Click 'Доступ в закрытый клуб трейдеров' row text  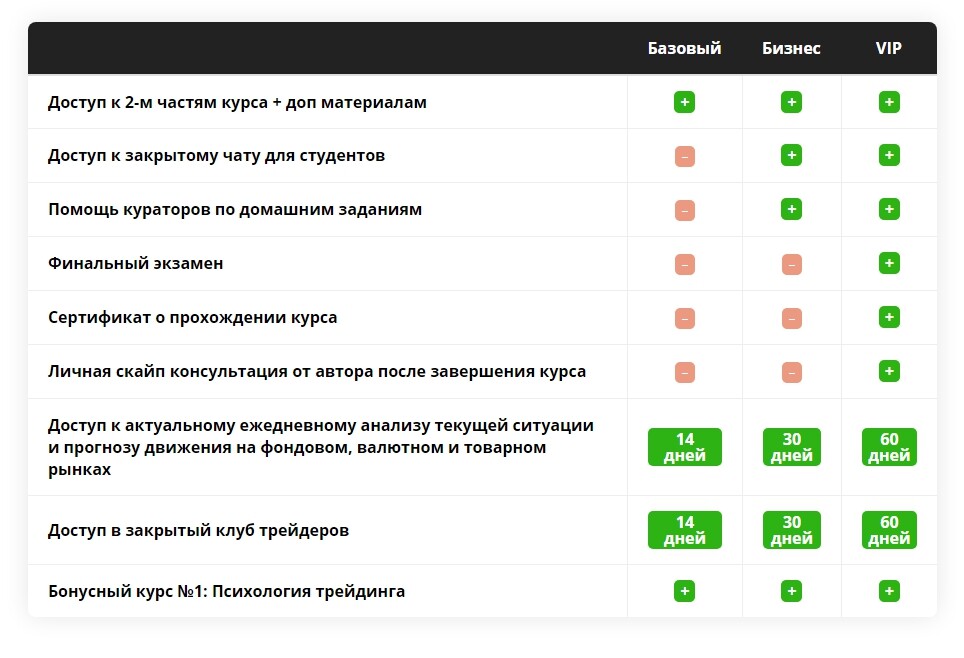click(198, 531)
